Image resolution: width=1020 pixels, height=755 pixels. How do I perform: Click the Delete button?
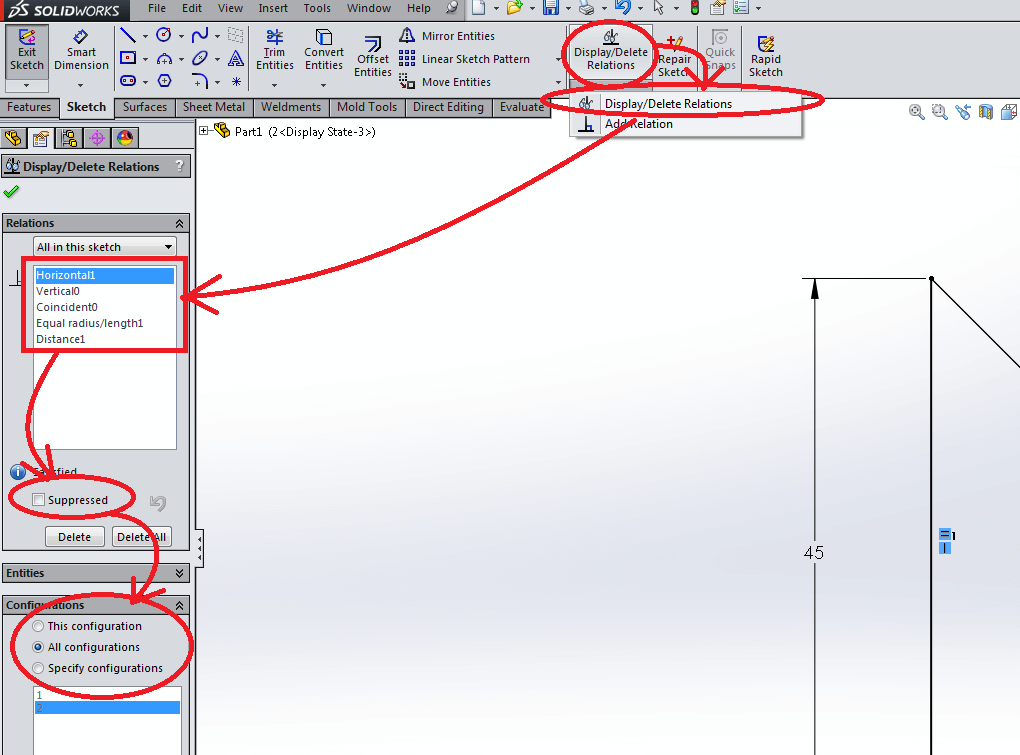74,537
